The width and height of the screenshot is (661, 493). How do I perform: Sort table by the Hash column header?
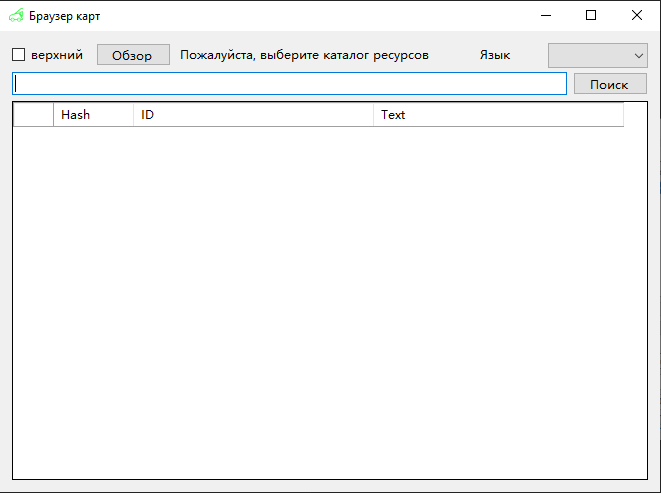pyautogui.click(x=92, y=115)
